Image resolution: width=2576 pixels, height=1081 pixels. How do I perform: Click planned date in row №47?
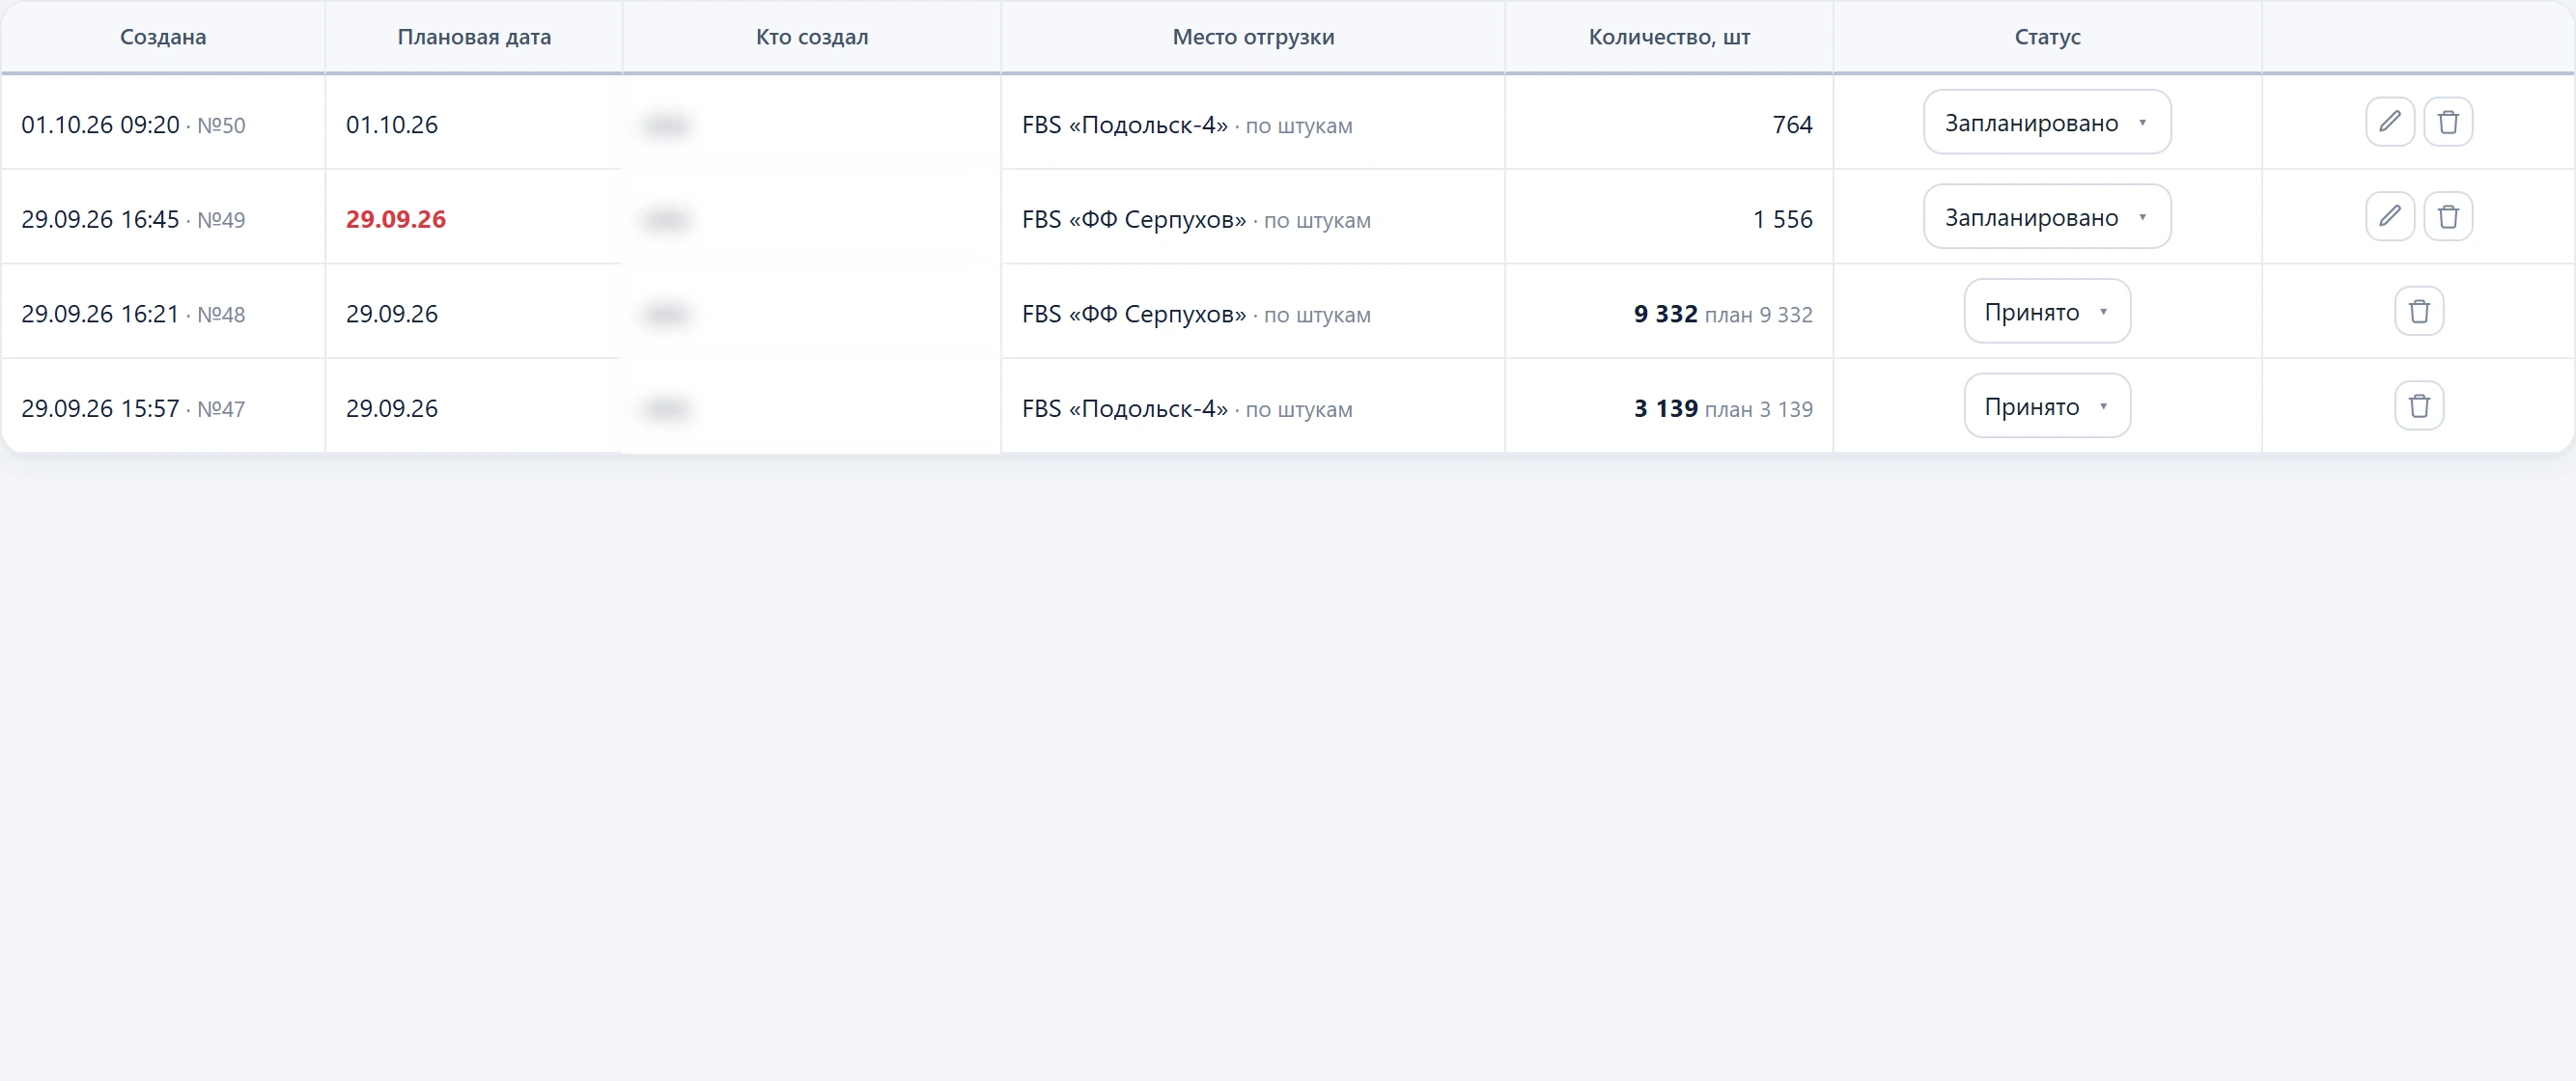[392, 408]
